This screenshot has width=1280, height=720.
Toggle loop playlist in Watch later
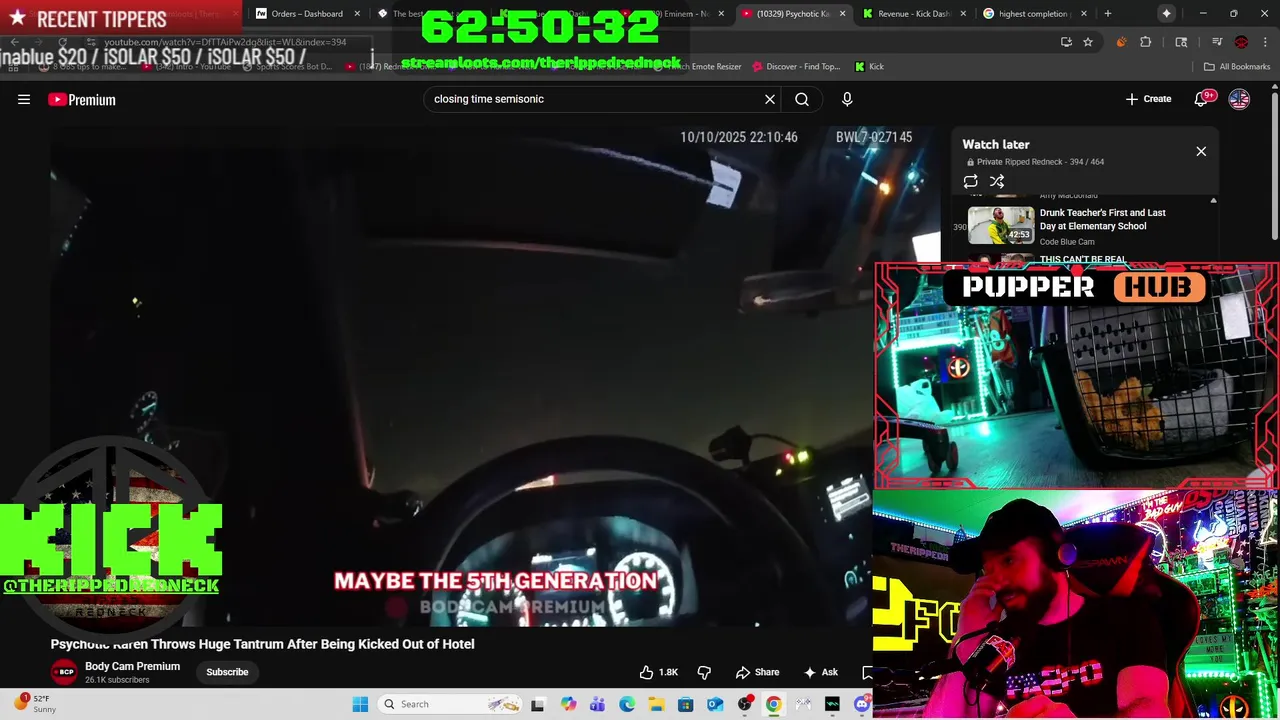point(970,182)
